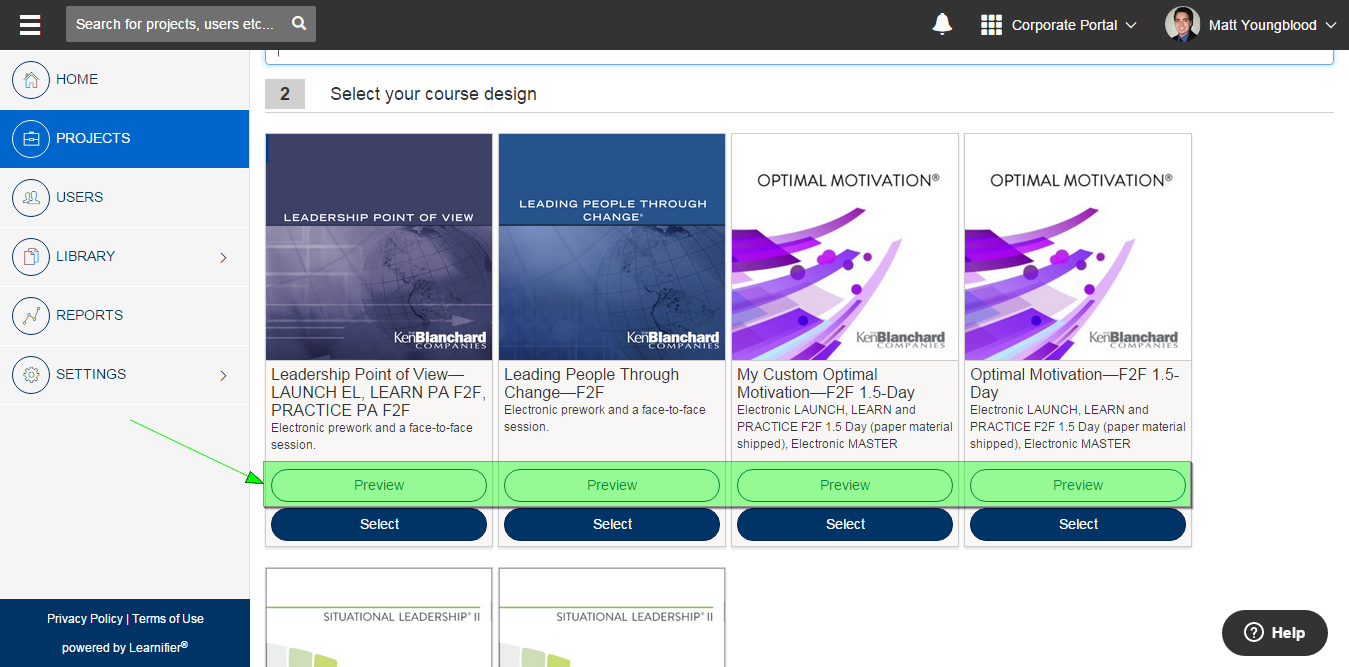Expand the Settings submenu chevron
This screenshot has width=1349, height=667.
pyautogui.click(x=223, y=375)
